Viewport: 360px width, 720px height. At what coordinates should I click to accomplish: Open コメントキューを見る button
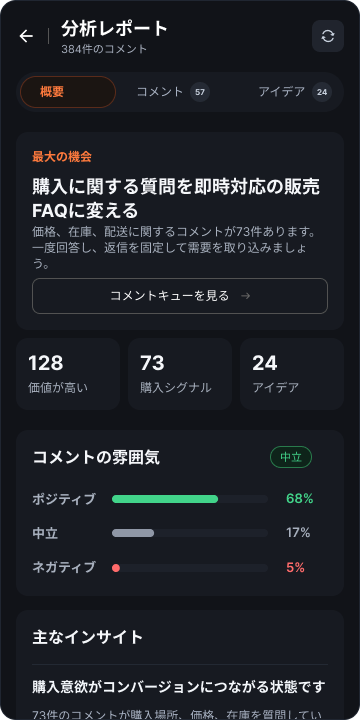click(180, 296)
